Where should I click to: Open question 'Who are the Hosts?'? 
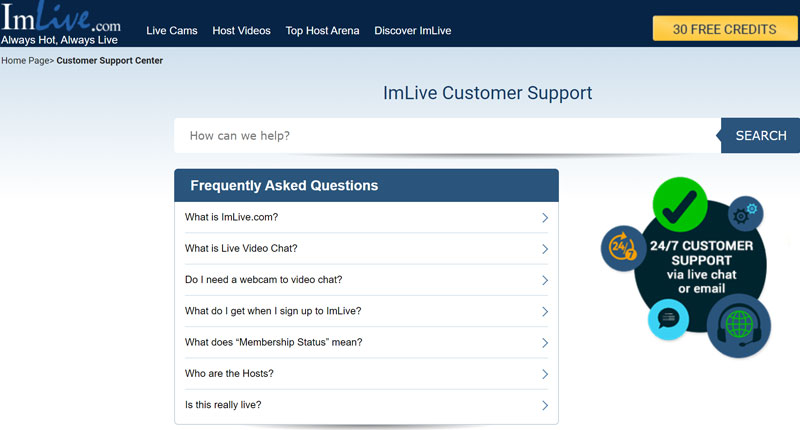(229, 373)
